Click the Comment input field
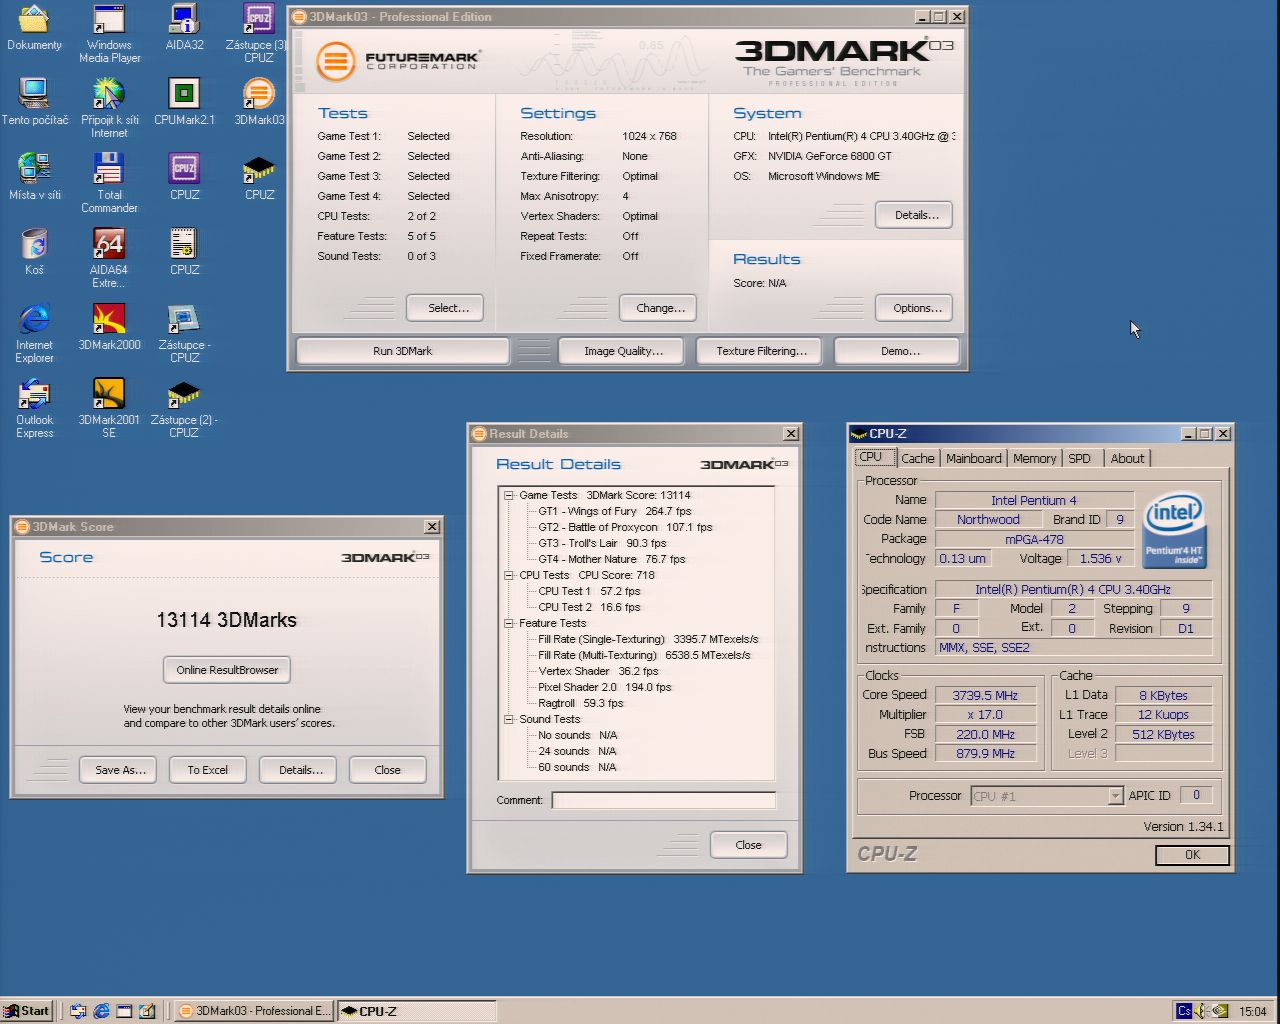This screenshot has width=1280, height=1024. tap(663, 800)
